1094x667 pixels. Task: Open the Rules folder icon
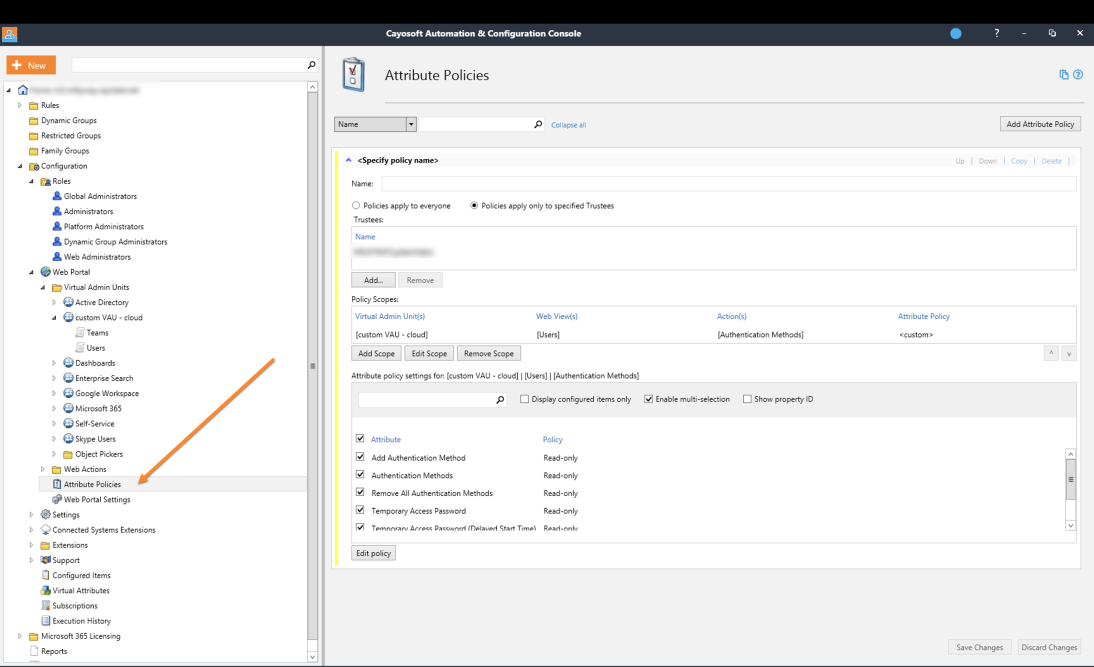point(33,105)
